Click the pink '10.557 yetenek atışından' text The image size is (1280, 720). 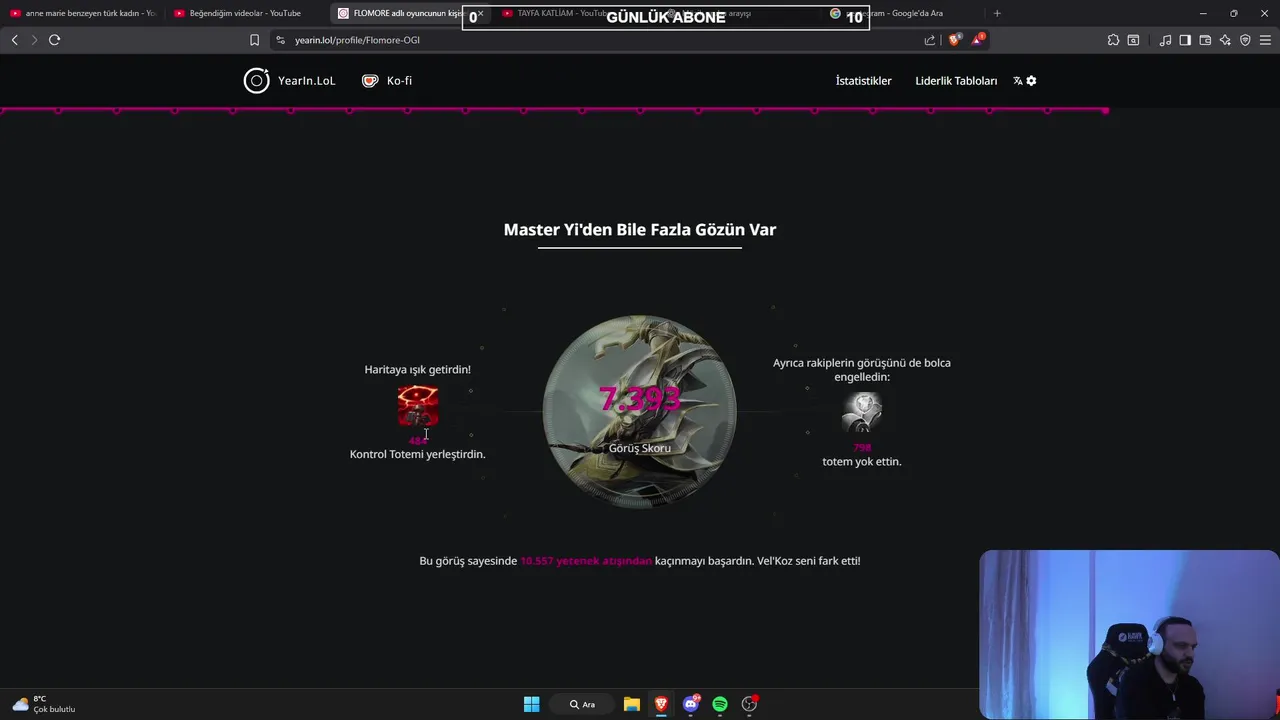point(586,561)
